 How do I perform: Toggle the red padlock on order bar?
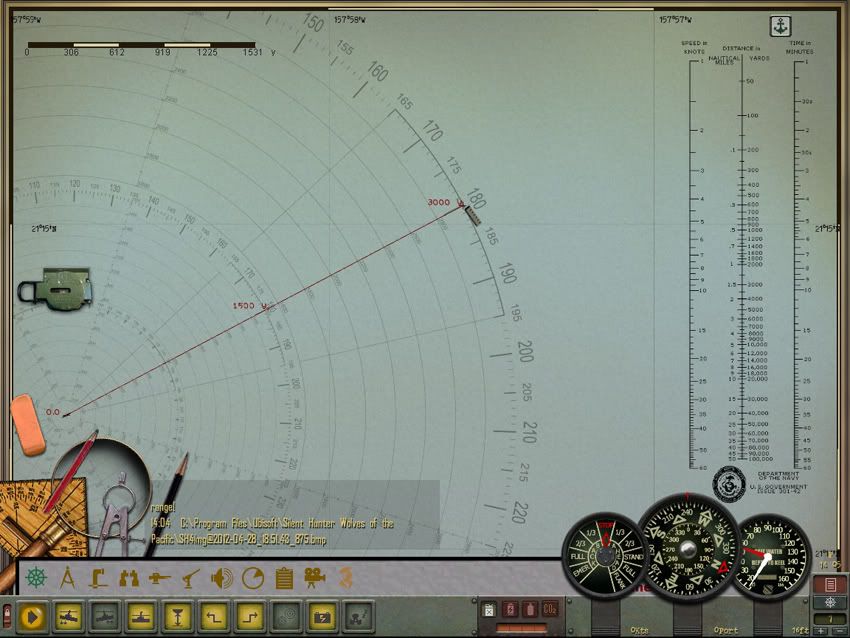pos(7,616)
